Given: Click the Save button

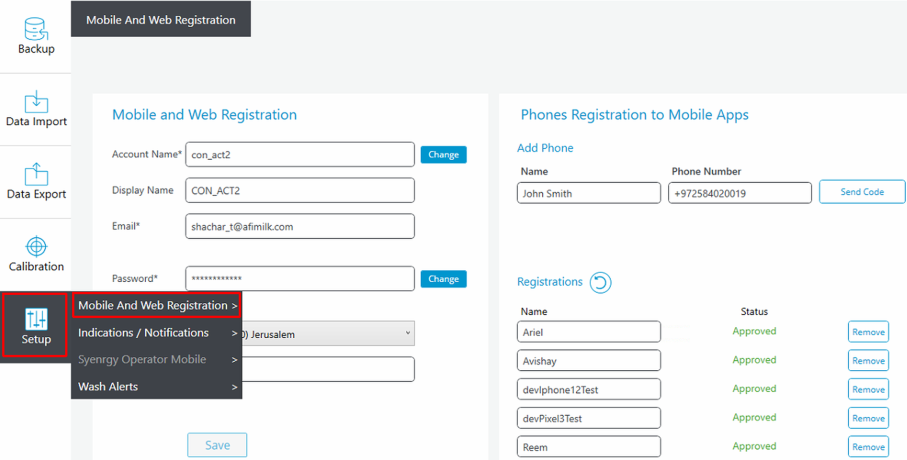Looking at the screenshot, I should [217, 445].
